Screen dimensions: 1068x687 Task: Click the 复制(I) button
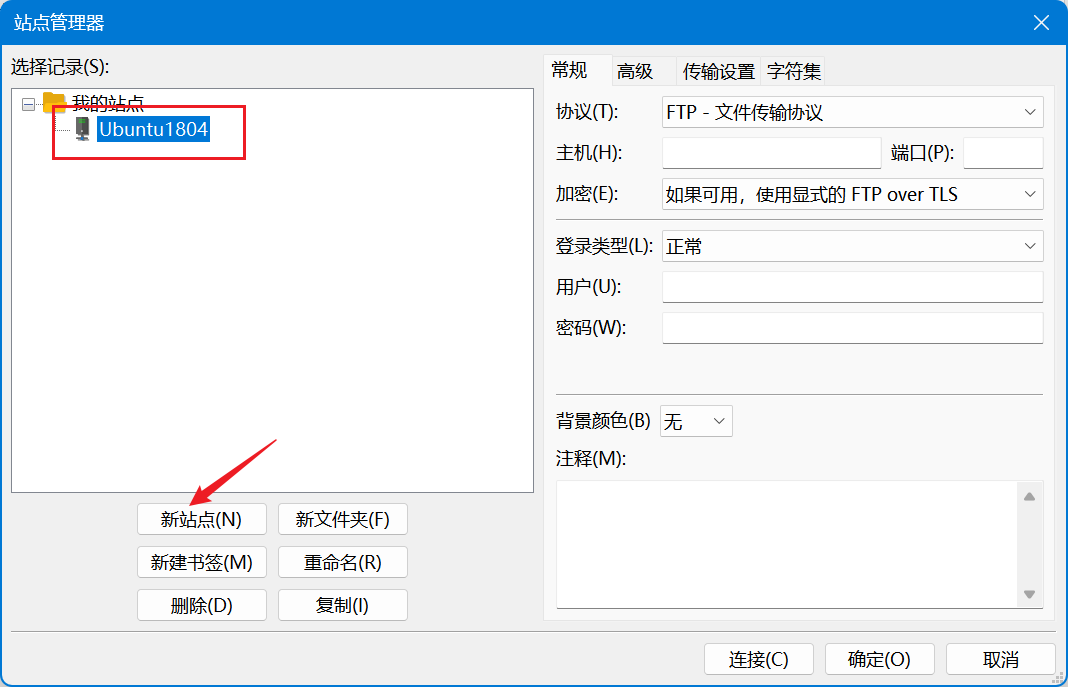click(x=343, y=605)
